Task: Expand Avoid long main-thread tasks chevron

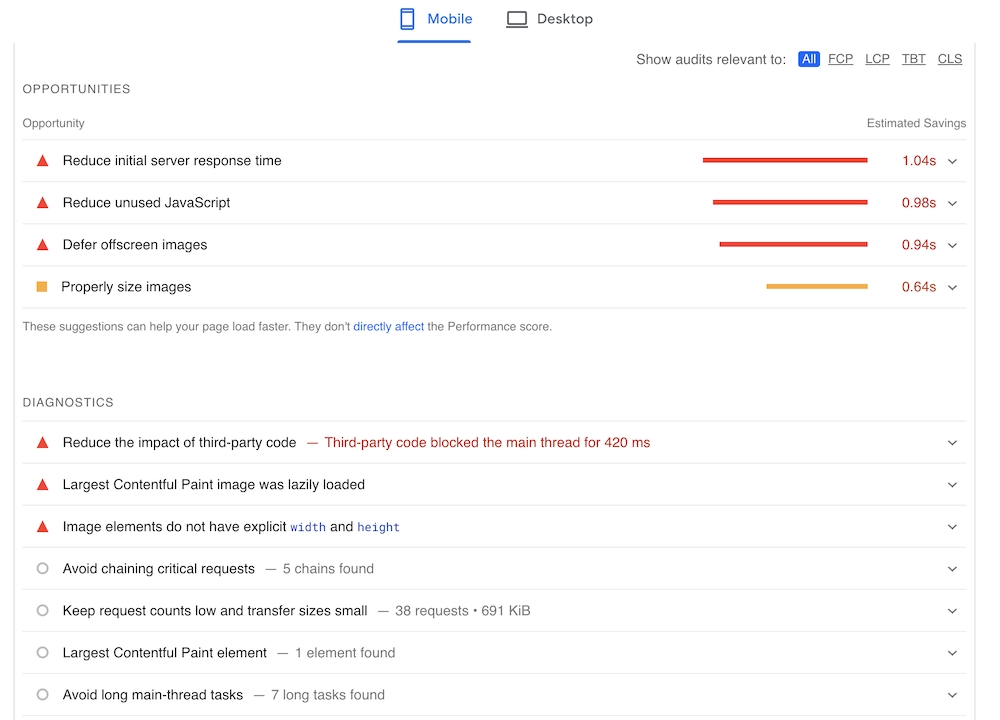Action: [952, 695]
